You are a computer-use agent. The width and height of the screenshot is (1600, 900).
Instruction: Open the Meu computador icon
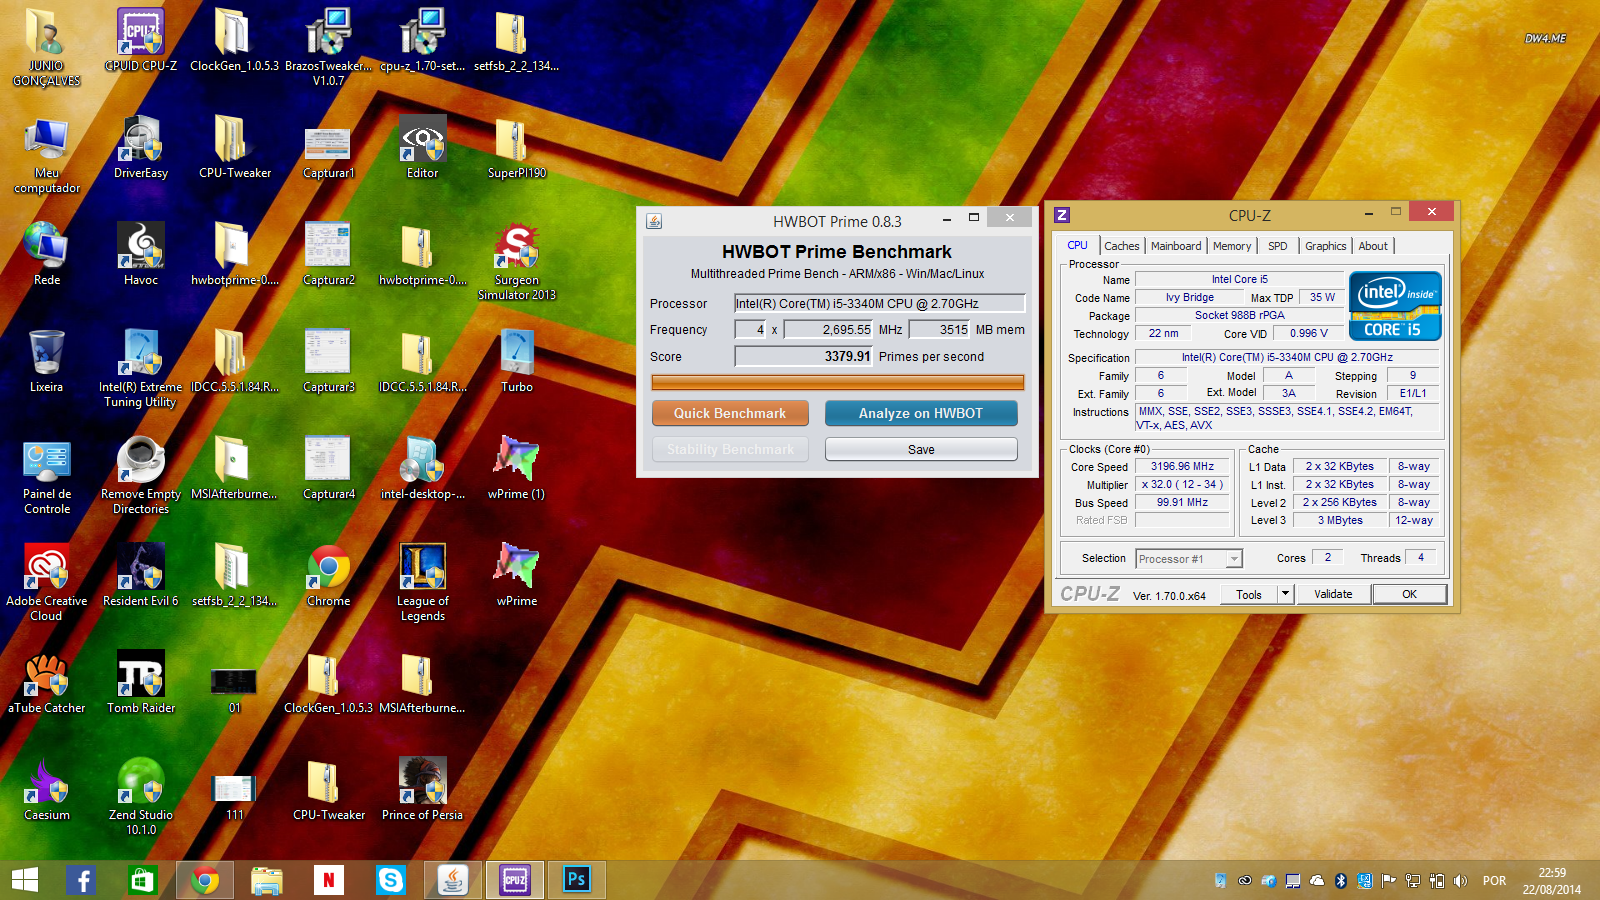click(47, 154)
